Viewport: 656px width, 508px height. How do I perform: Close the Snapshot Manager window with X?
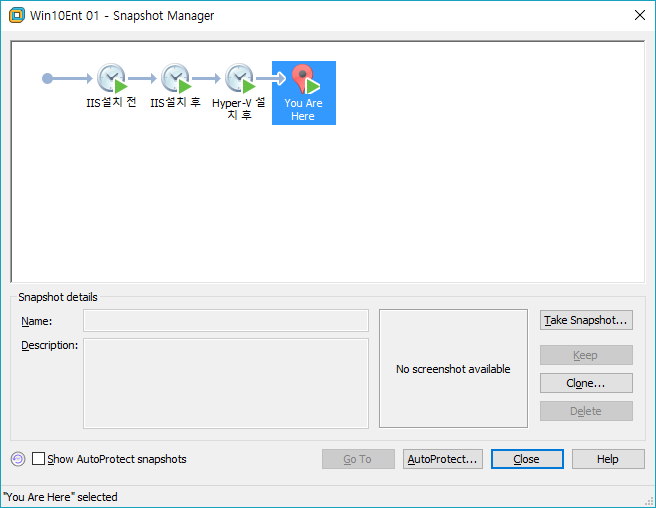(640, 15)
